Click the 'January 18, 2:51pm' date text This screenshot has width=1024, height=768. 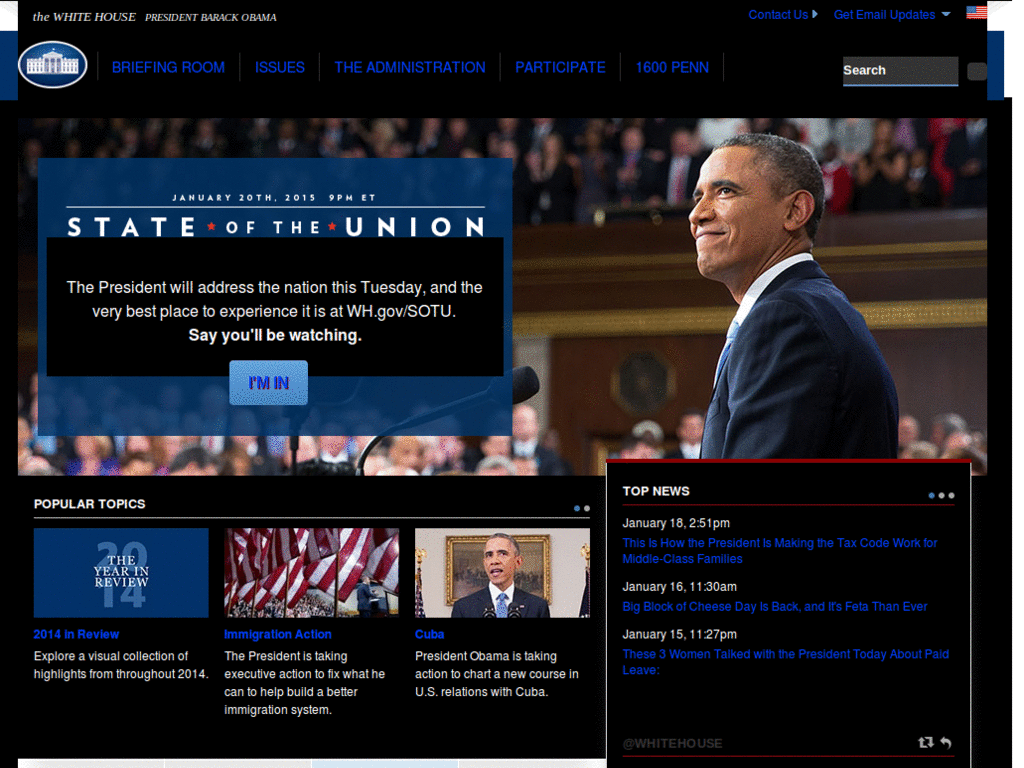click(x=676, y=523)
